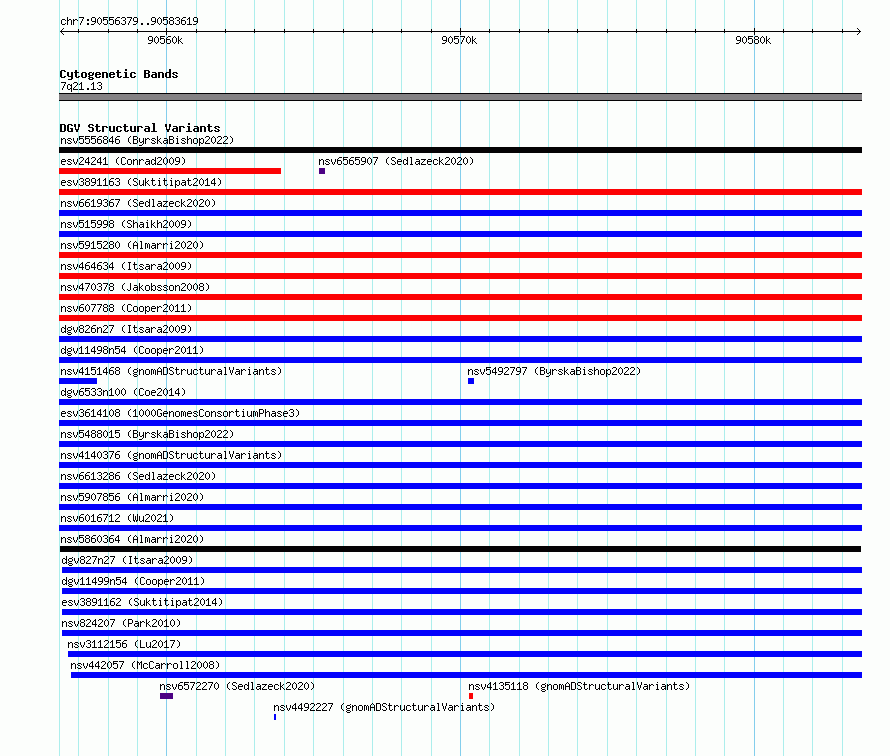Click nsv442057 (McCarroll2008) label
The width and height of the screenshot is (890, 756).
point(145,665)
